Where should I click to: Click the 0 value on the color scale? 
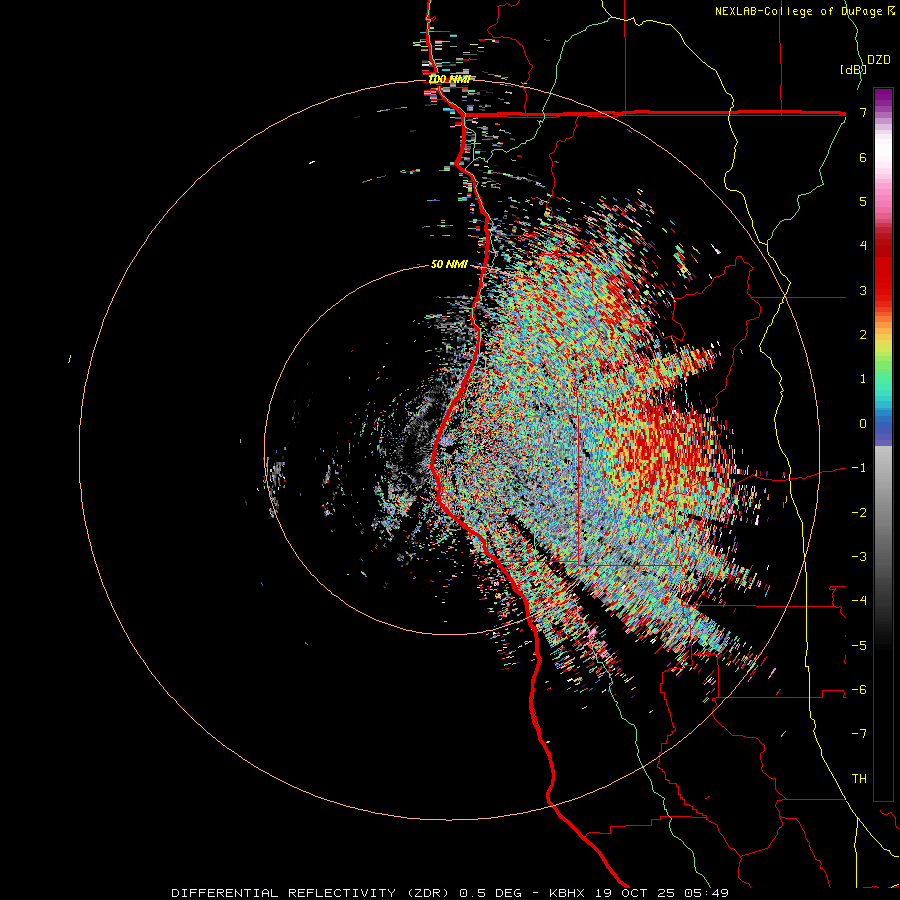(x=863, y=424)
